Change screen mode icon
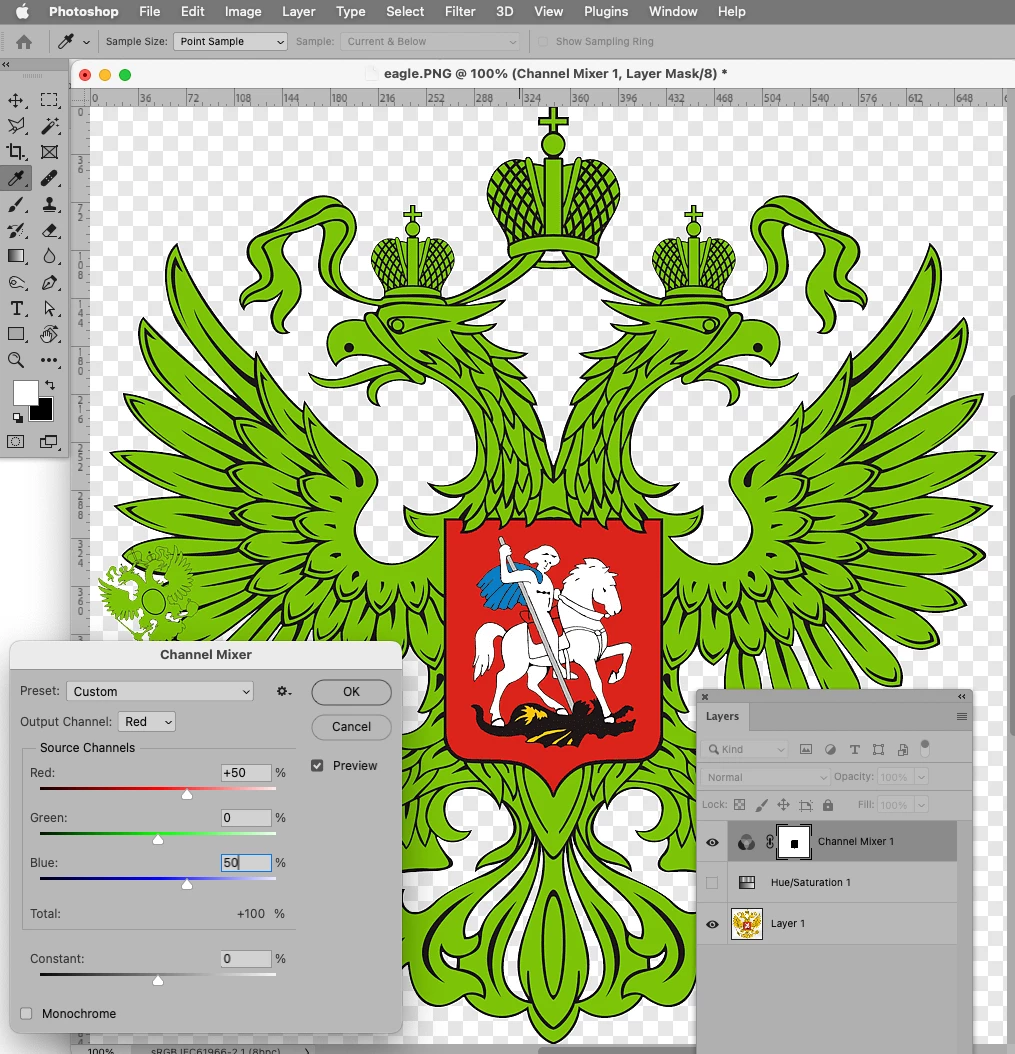The height and width of the screenshot is (1054, 1015). [48, 442]
